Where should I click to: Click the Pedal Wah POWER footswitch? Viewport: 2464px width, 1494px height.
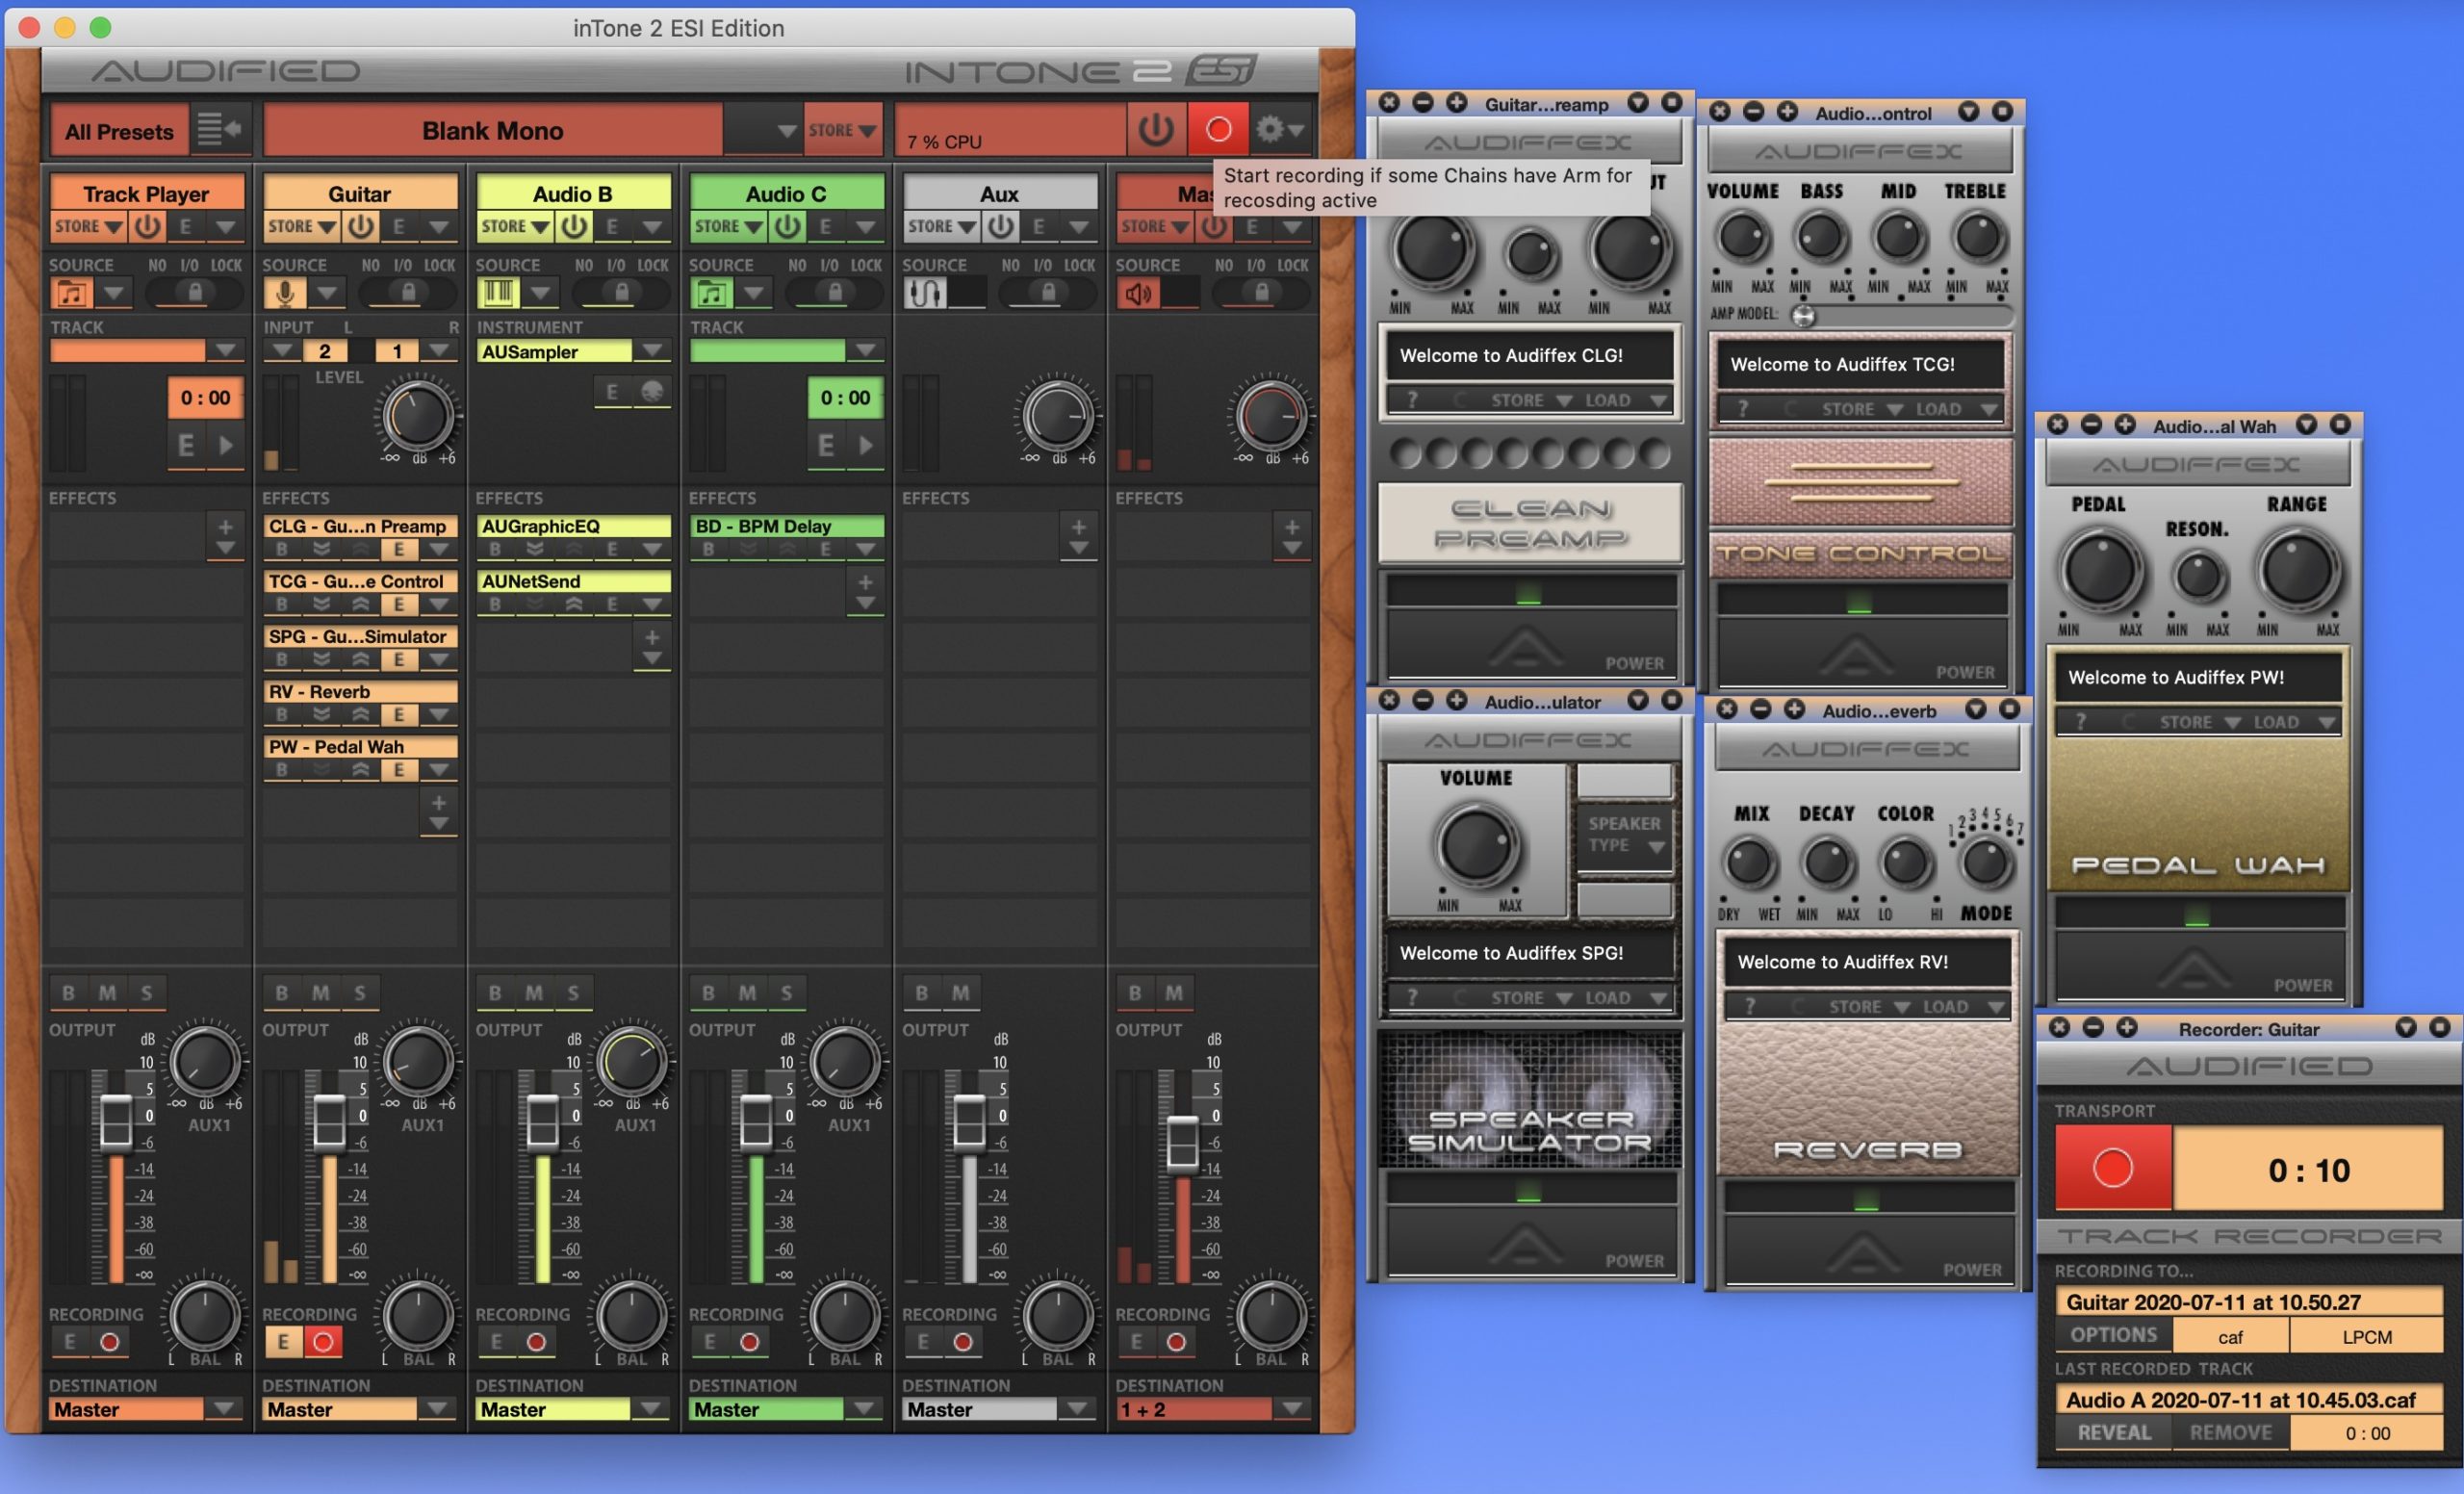click(2197, 965)
